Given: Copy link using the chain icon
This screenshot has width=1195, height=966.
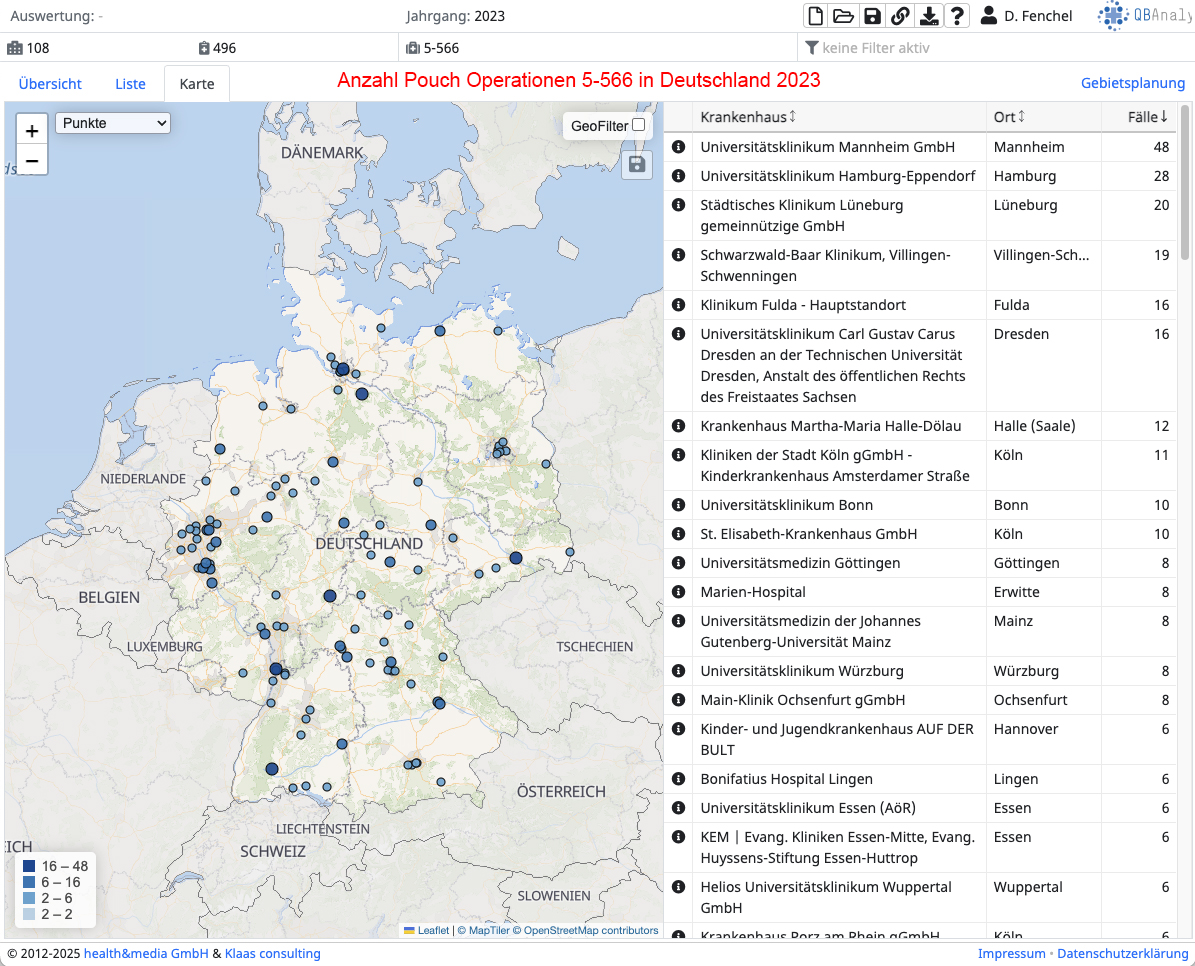Looking at the screenshot, I should tap(900, 15).
